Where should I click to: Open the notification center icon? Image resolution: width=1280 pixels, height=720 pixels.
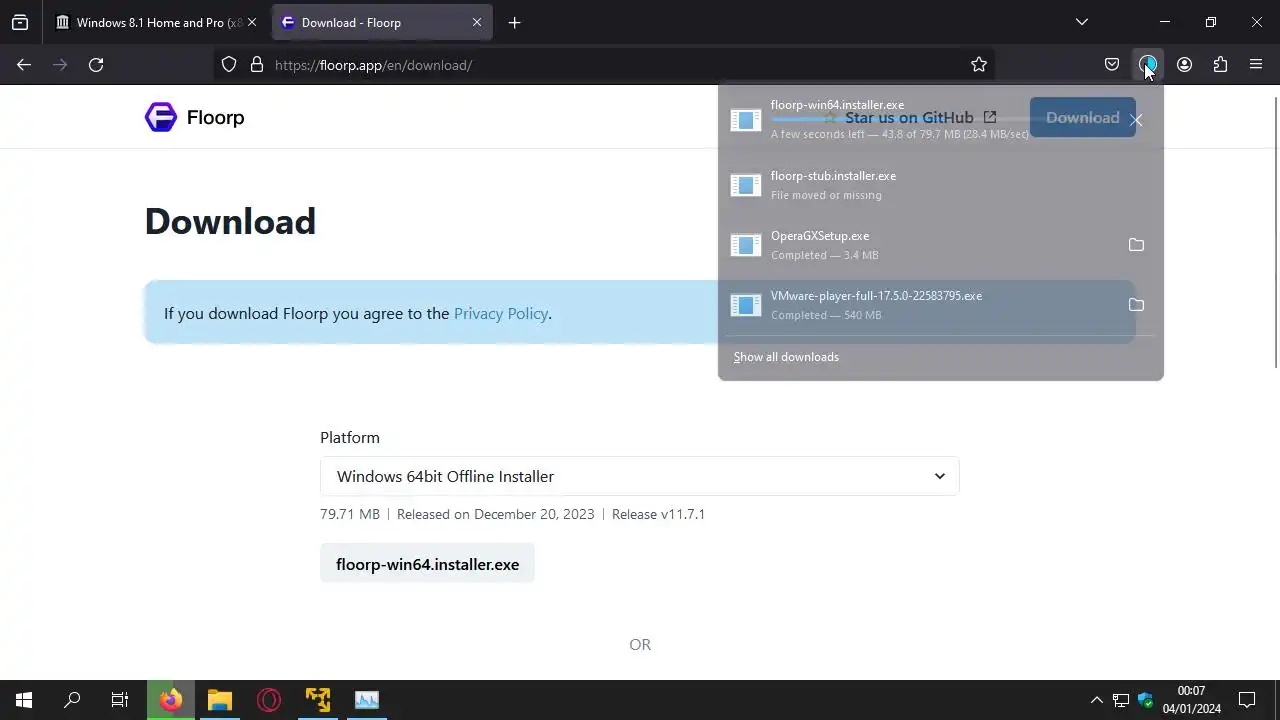pos(1247,700)
